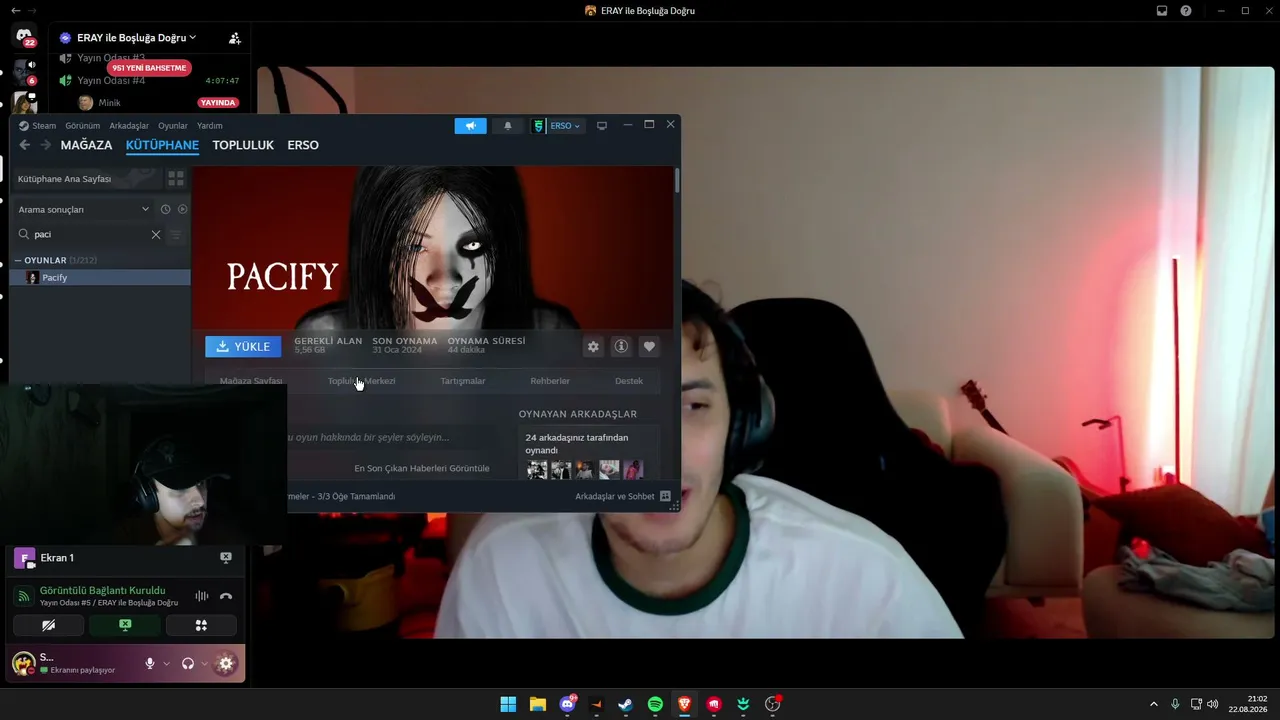Go to the KÜTÜPHANE tab
Image resolution: width=1280 pixels, height=720 pixels.
pos(162,145)
